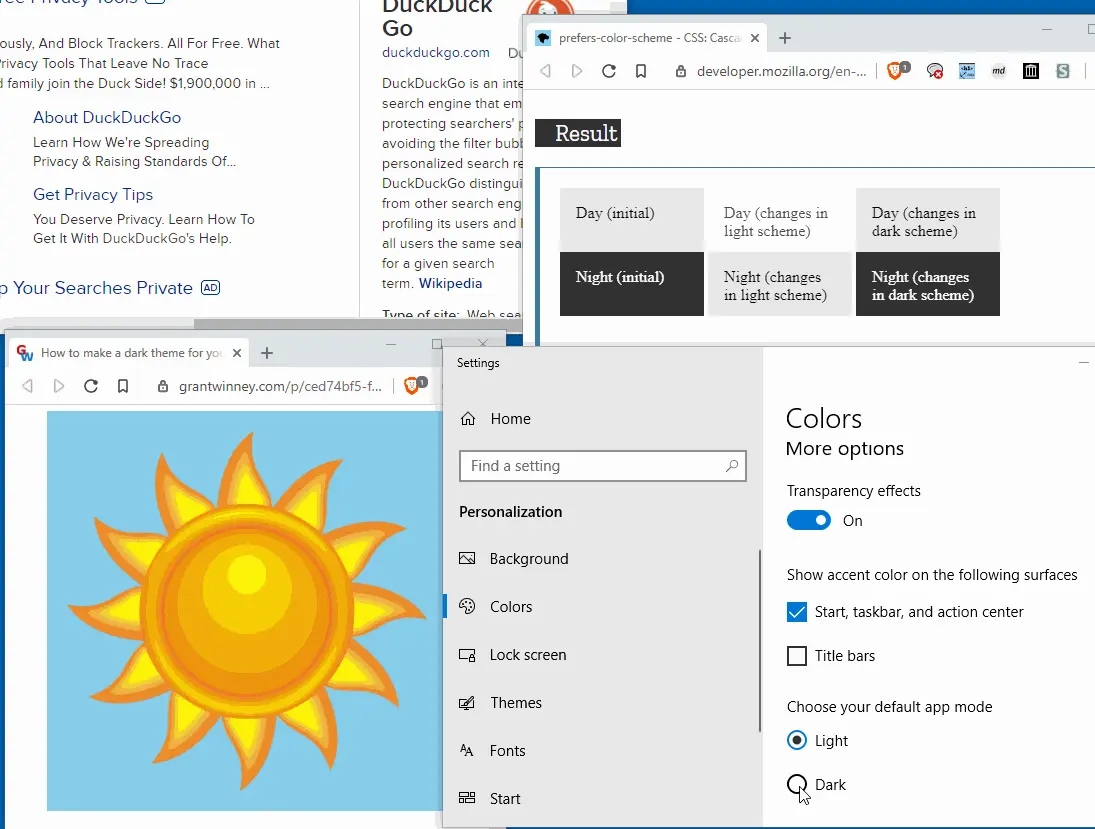This screenshot has width=1095, height=829.
Task: Click the Result heading on MDN
Action: [578, 133]
